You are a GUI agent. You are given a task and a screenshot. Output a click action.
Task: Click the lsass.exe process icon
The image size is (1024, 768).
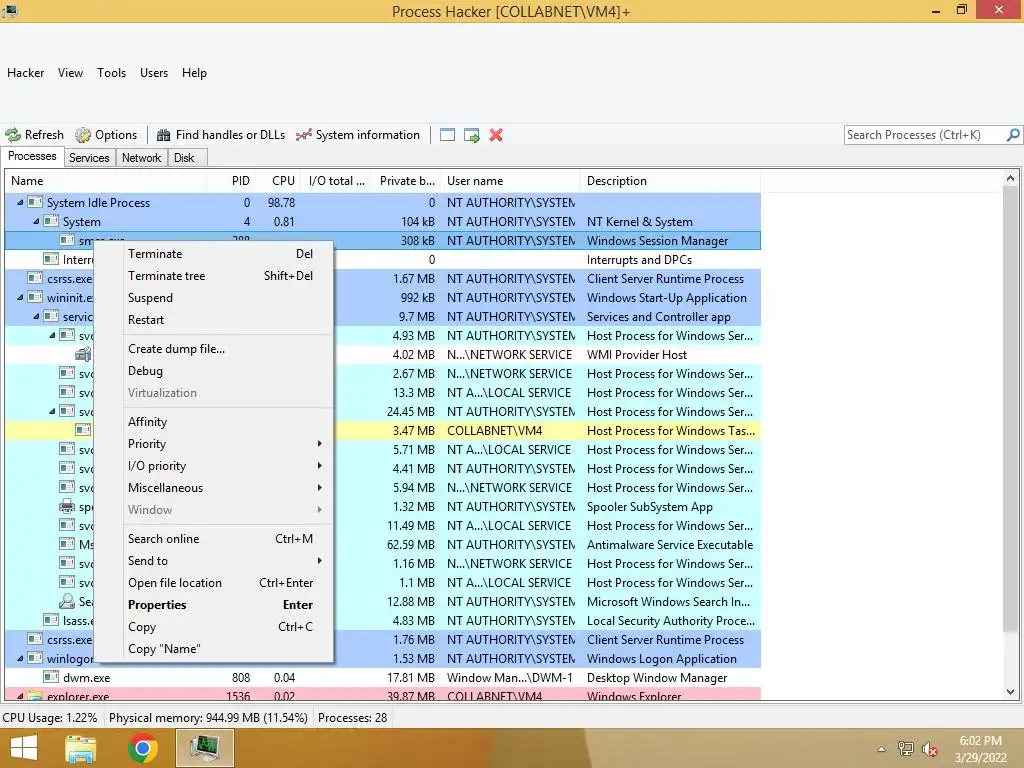click(x=51, y=620)
